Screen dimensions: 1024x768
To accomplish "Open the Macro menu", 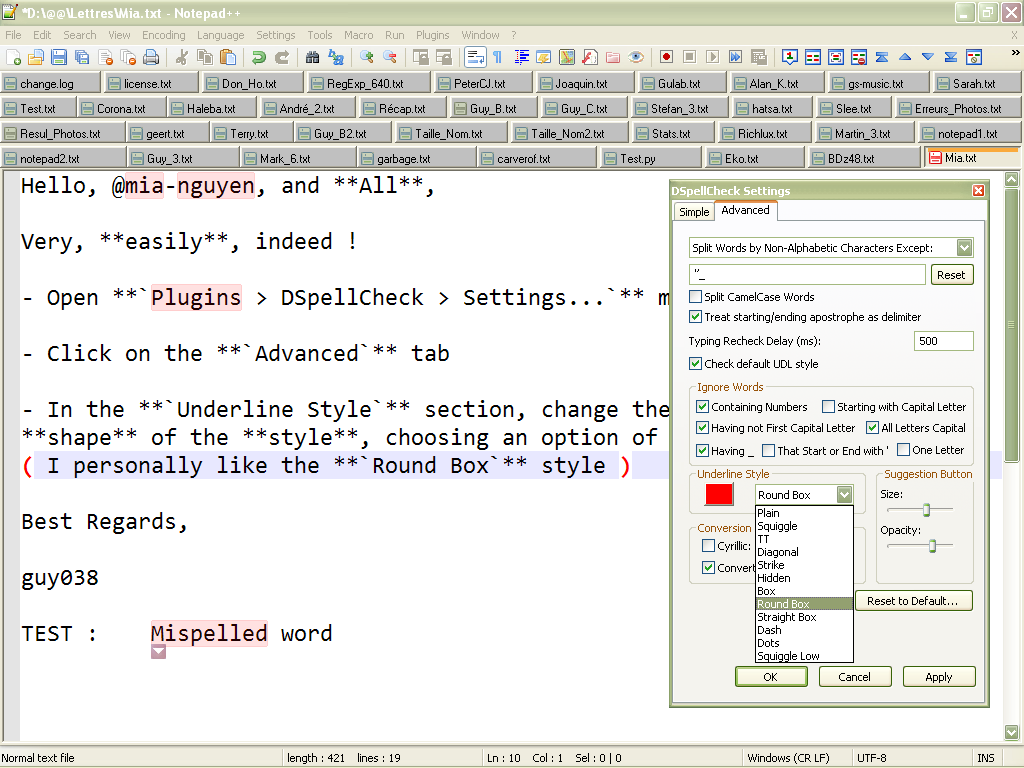I will (359, 35).
